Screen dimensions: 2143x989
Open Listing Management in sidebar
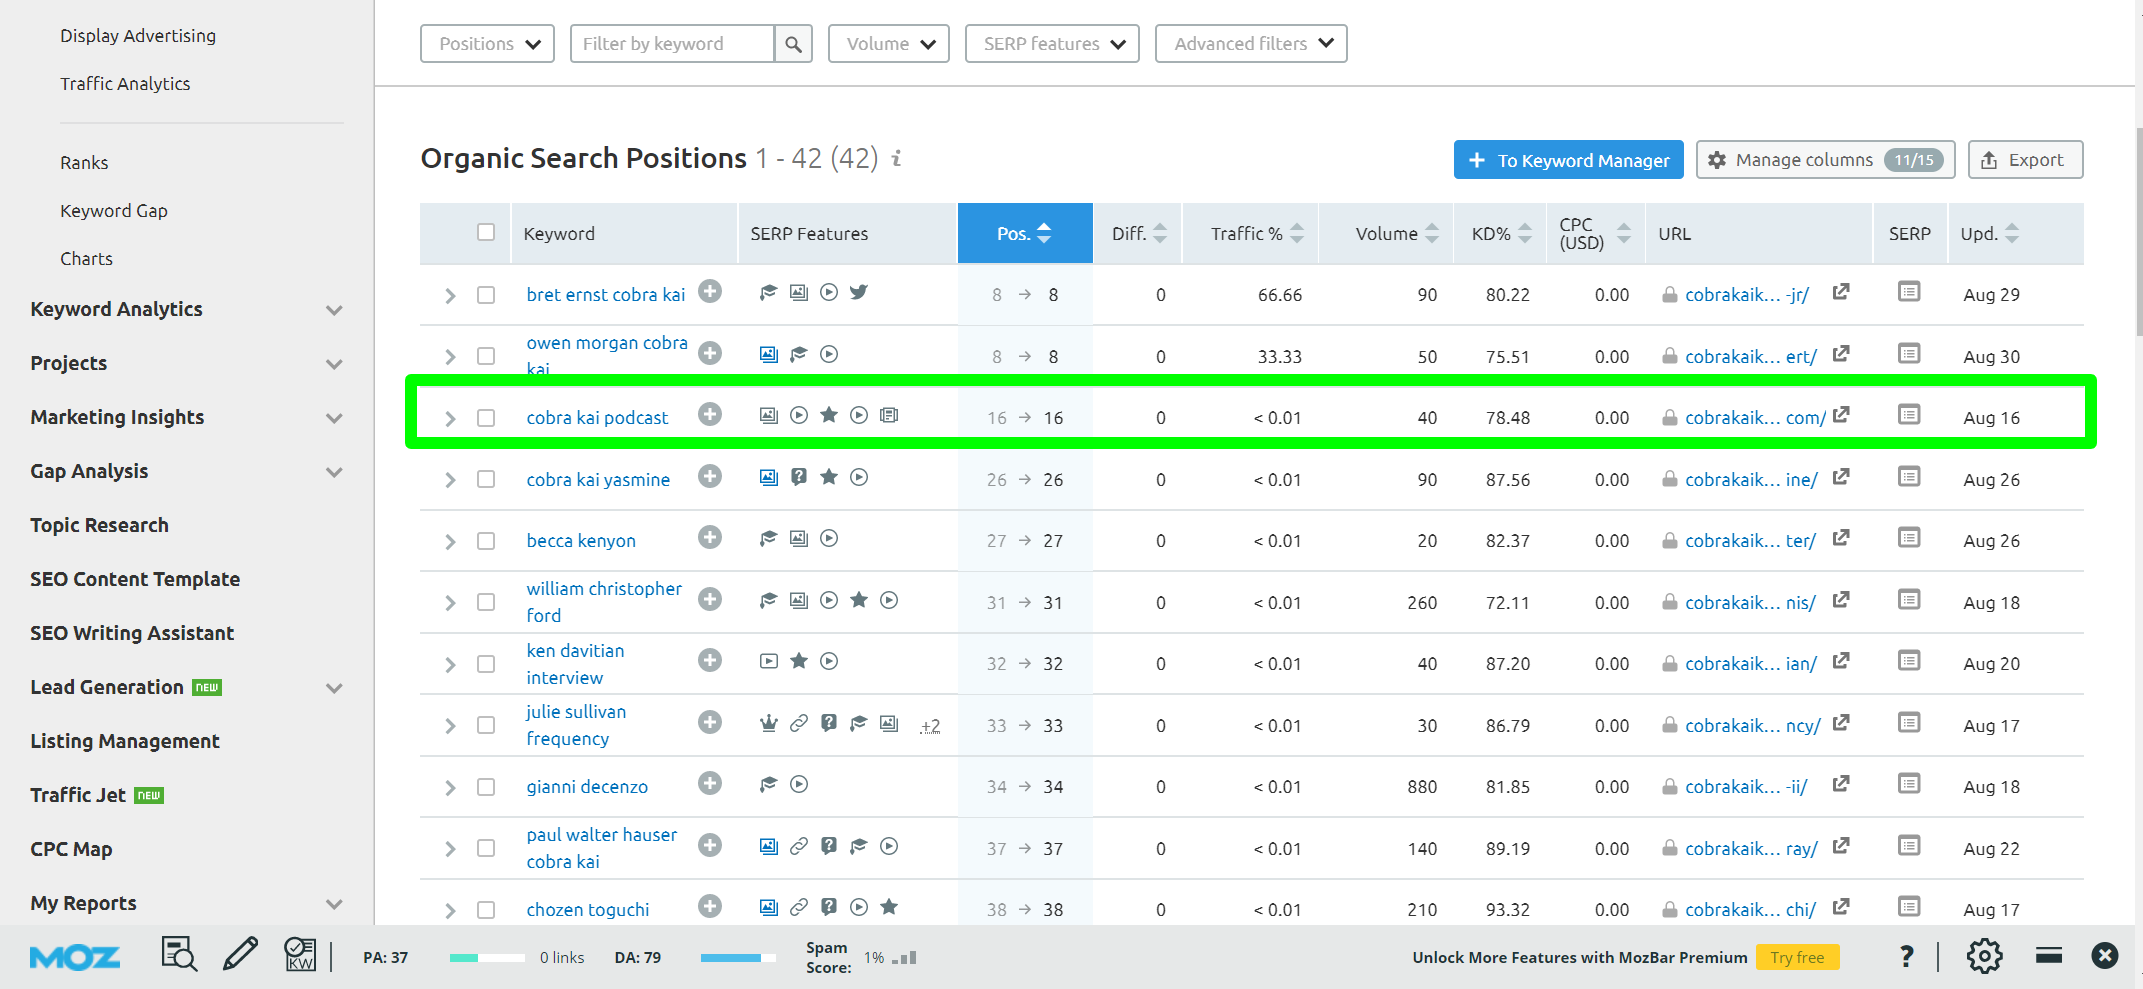125,741
